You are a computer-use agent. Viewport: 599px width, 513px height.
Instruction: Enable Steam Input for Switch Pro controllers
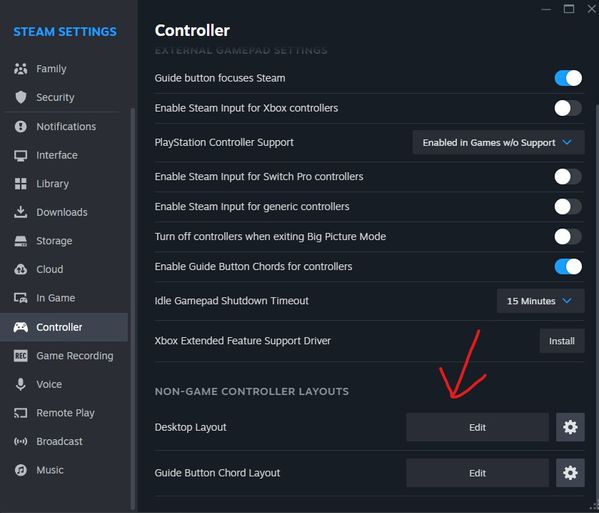coord(568,176)
